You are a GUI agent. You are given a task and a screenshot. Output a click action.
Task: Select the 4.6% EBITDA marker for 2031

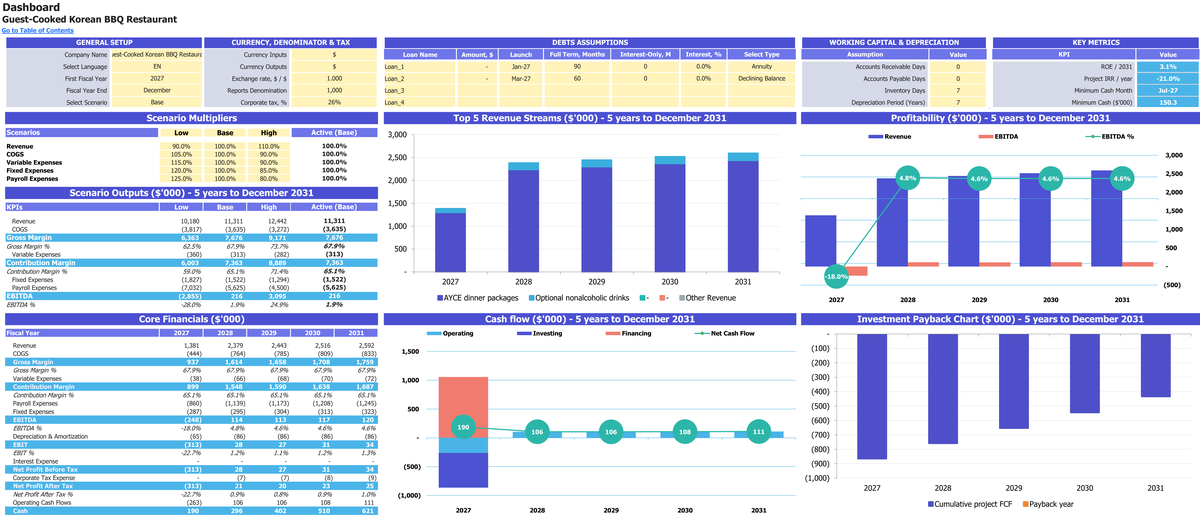point(1121,179)
